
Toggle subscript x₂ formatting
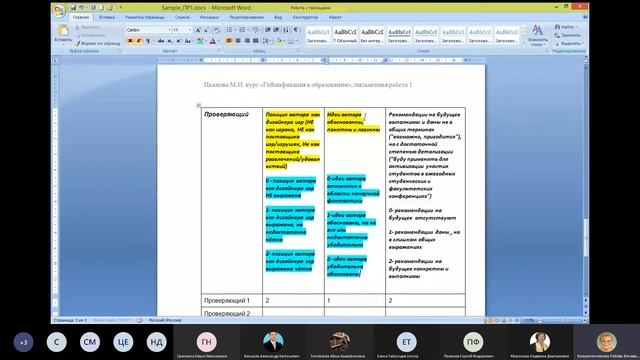(x=170, y=41)
